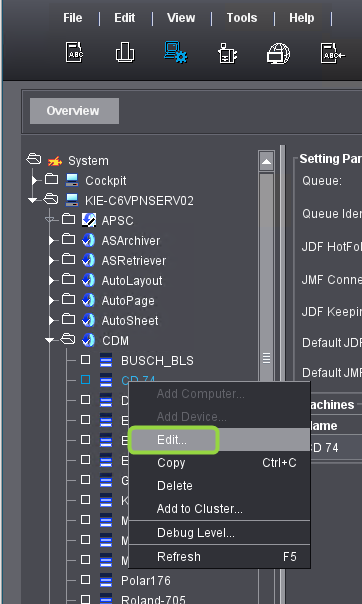Click the Cockpit computer icon
362x604 pixels.
72,180
